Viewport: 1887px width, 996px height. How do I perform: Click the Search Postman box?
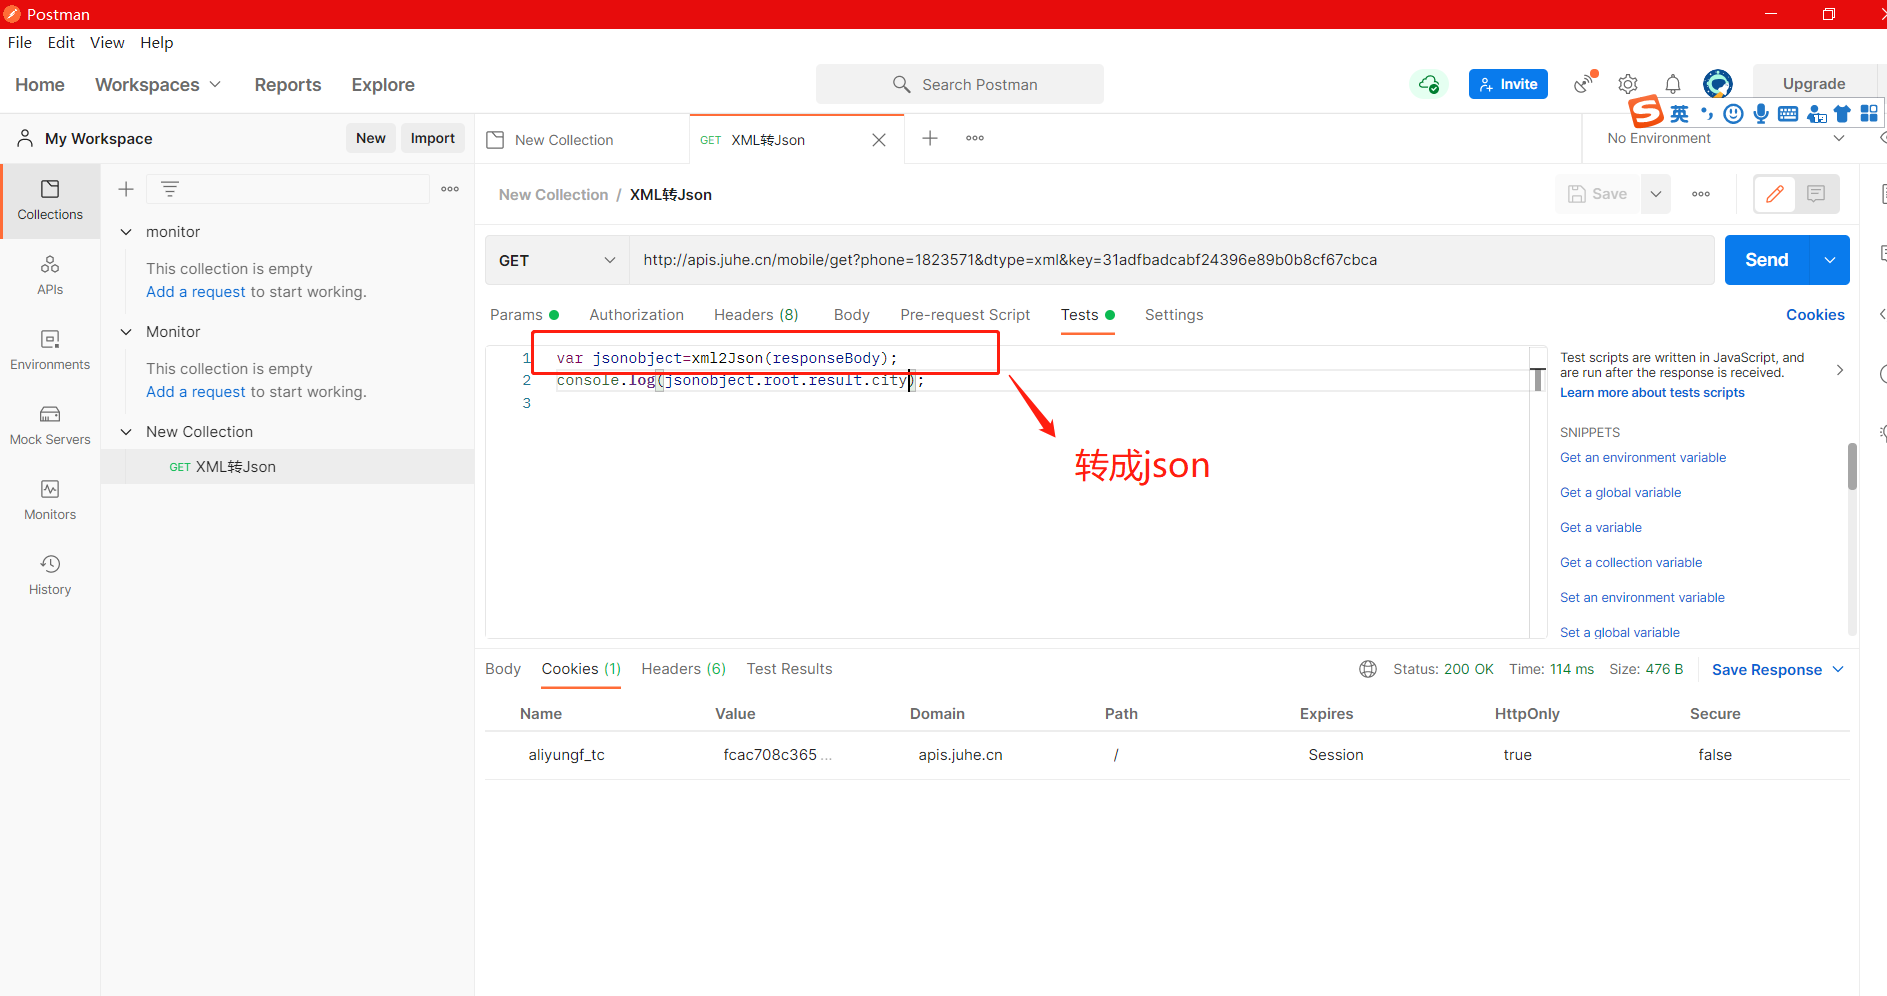pyautogui.click(x=960, y=85)
